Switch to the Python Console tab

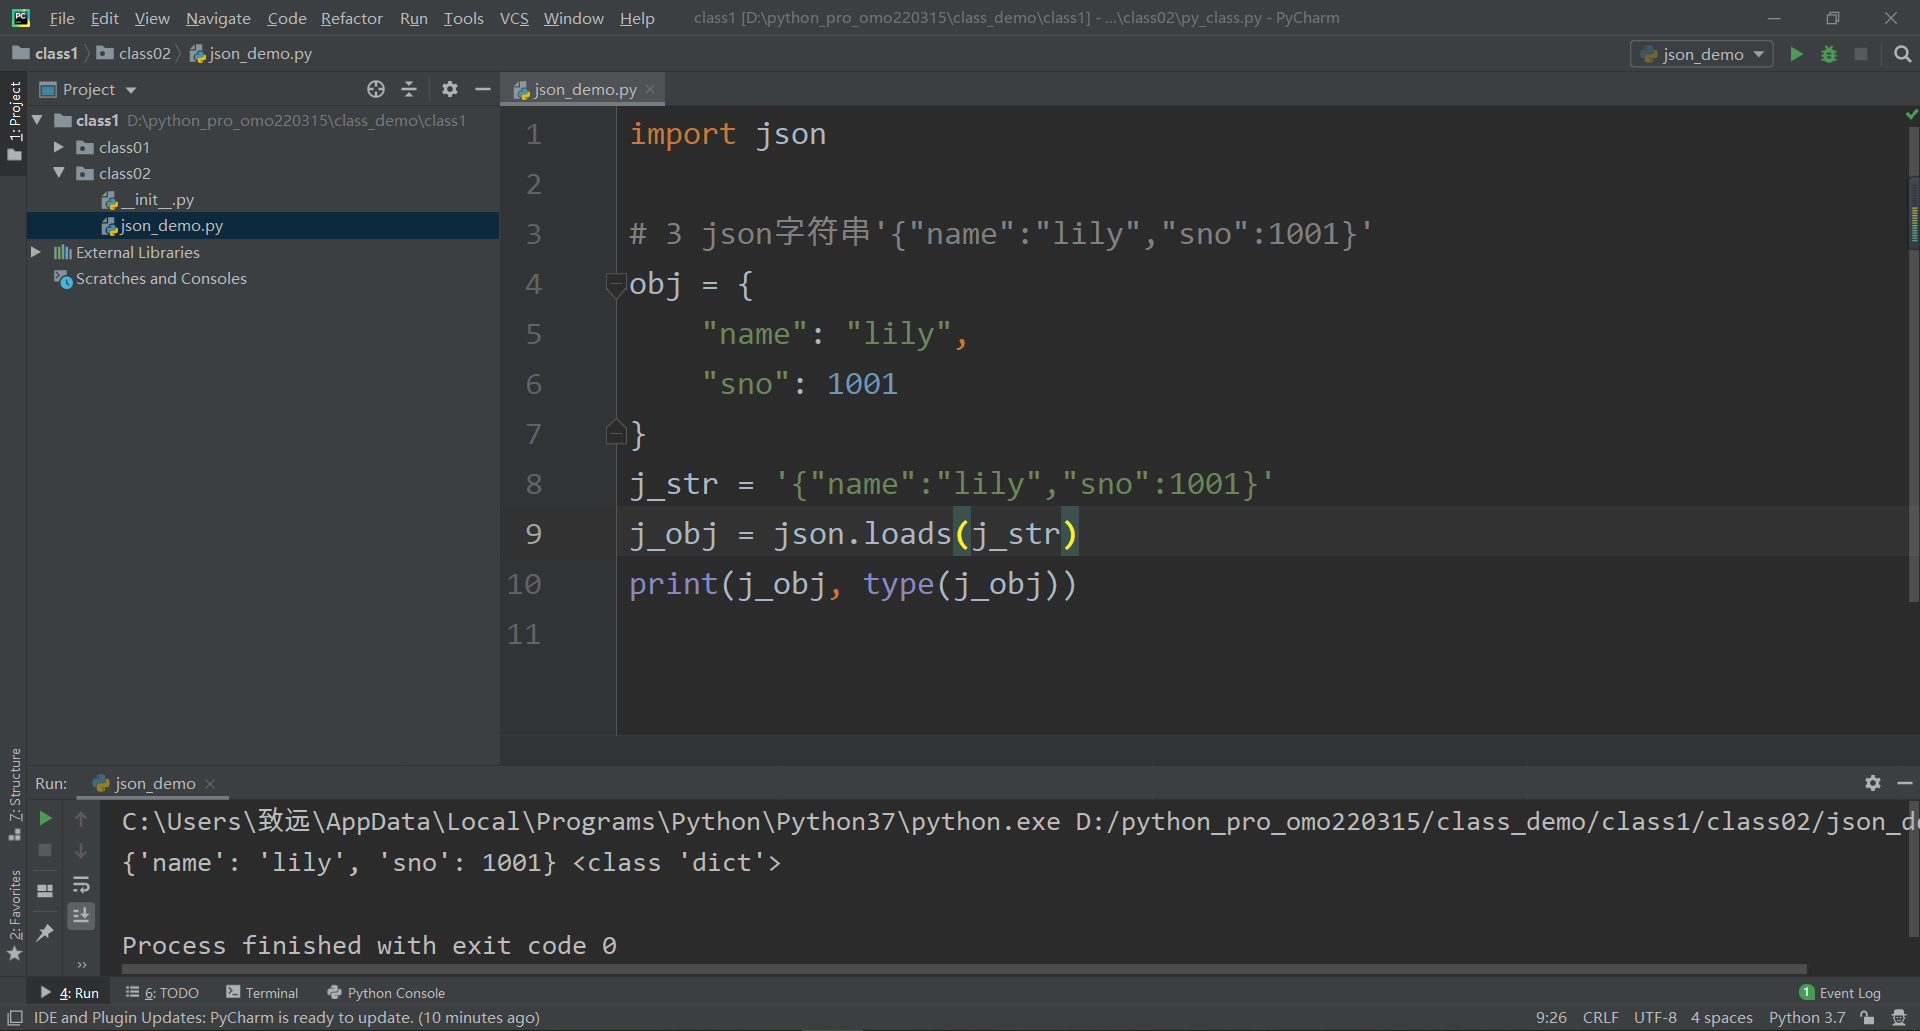(394, 992)
